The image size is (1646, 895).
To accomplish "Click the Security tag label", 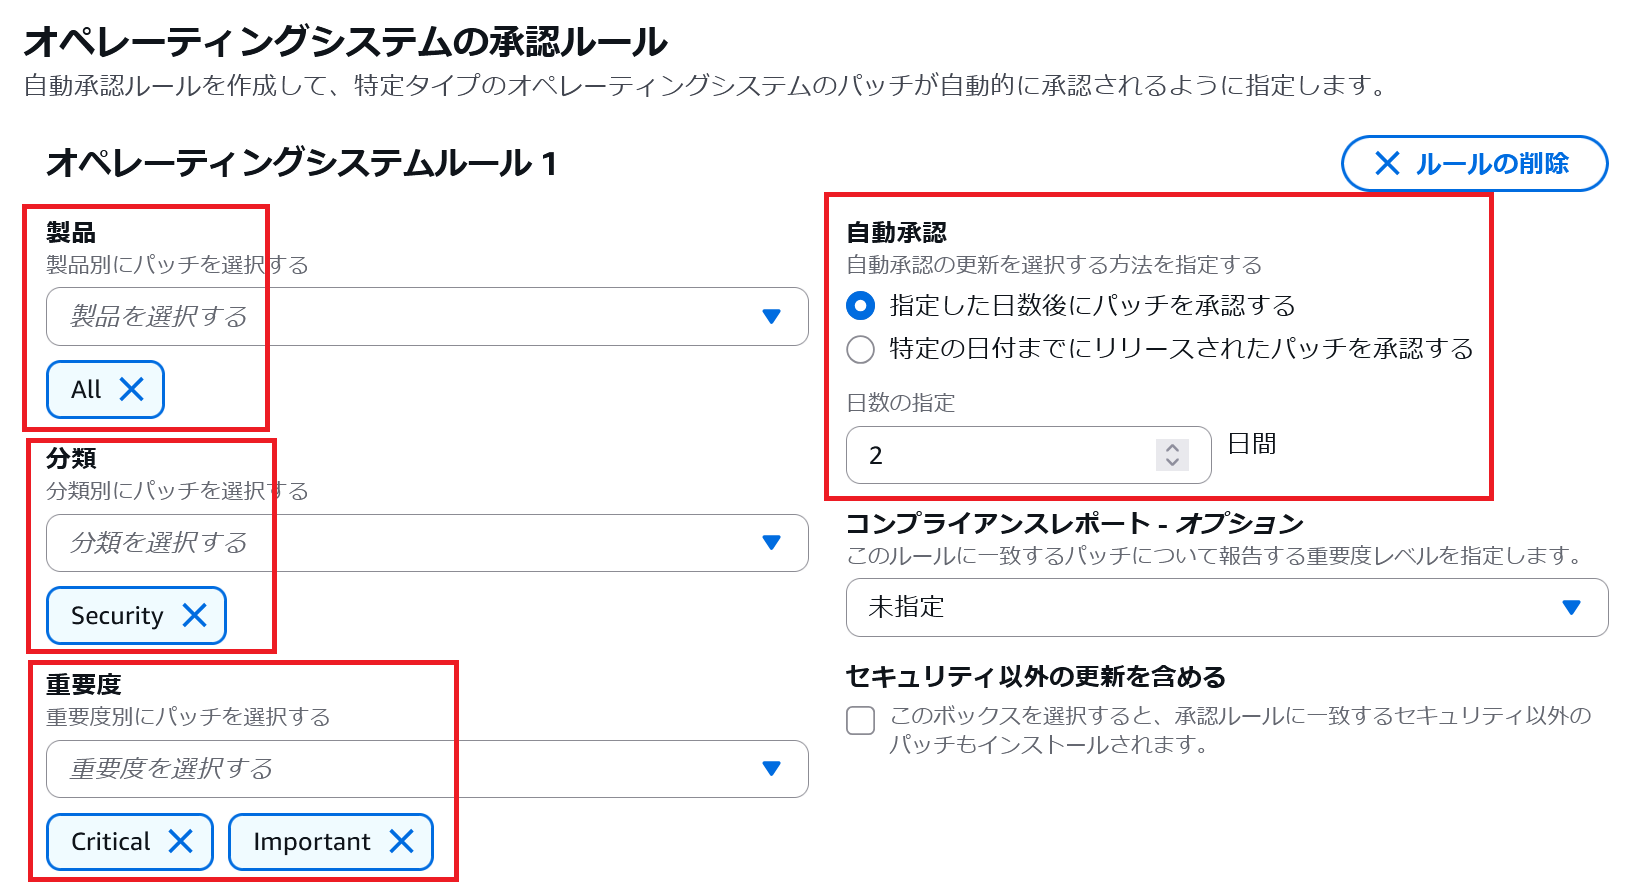I will pyautogui.click(x=117, y=615).
